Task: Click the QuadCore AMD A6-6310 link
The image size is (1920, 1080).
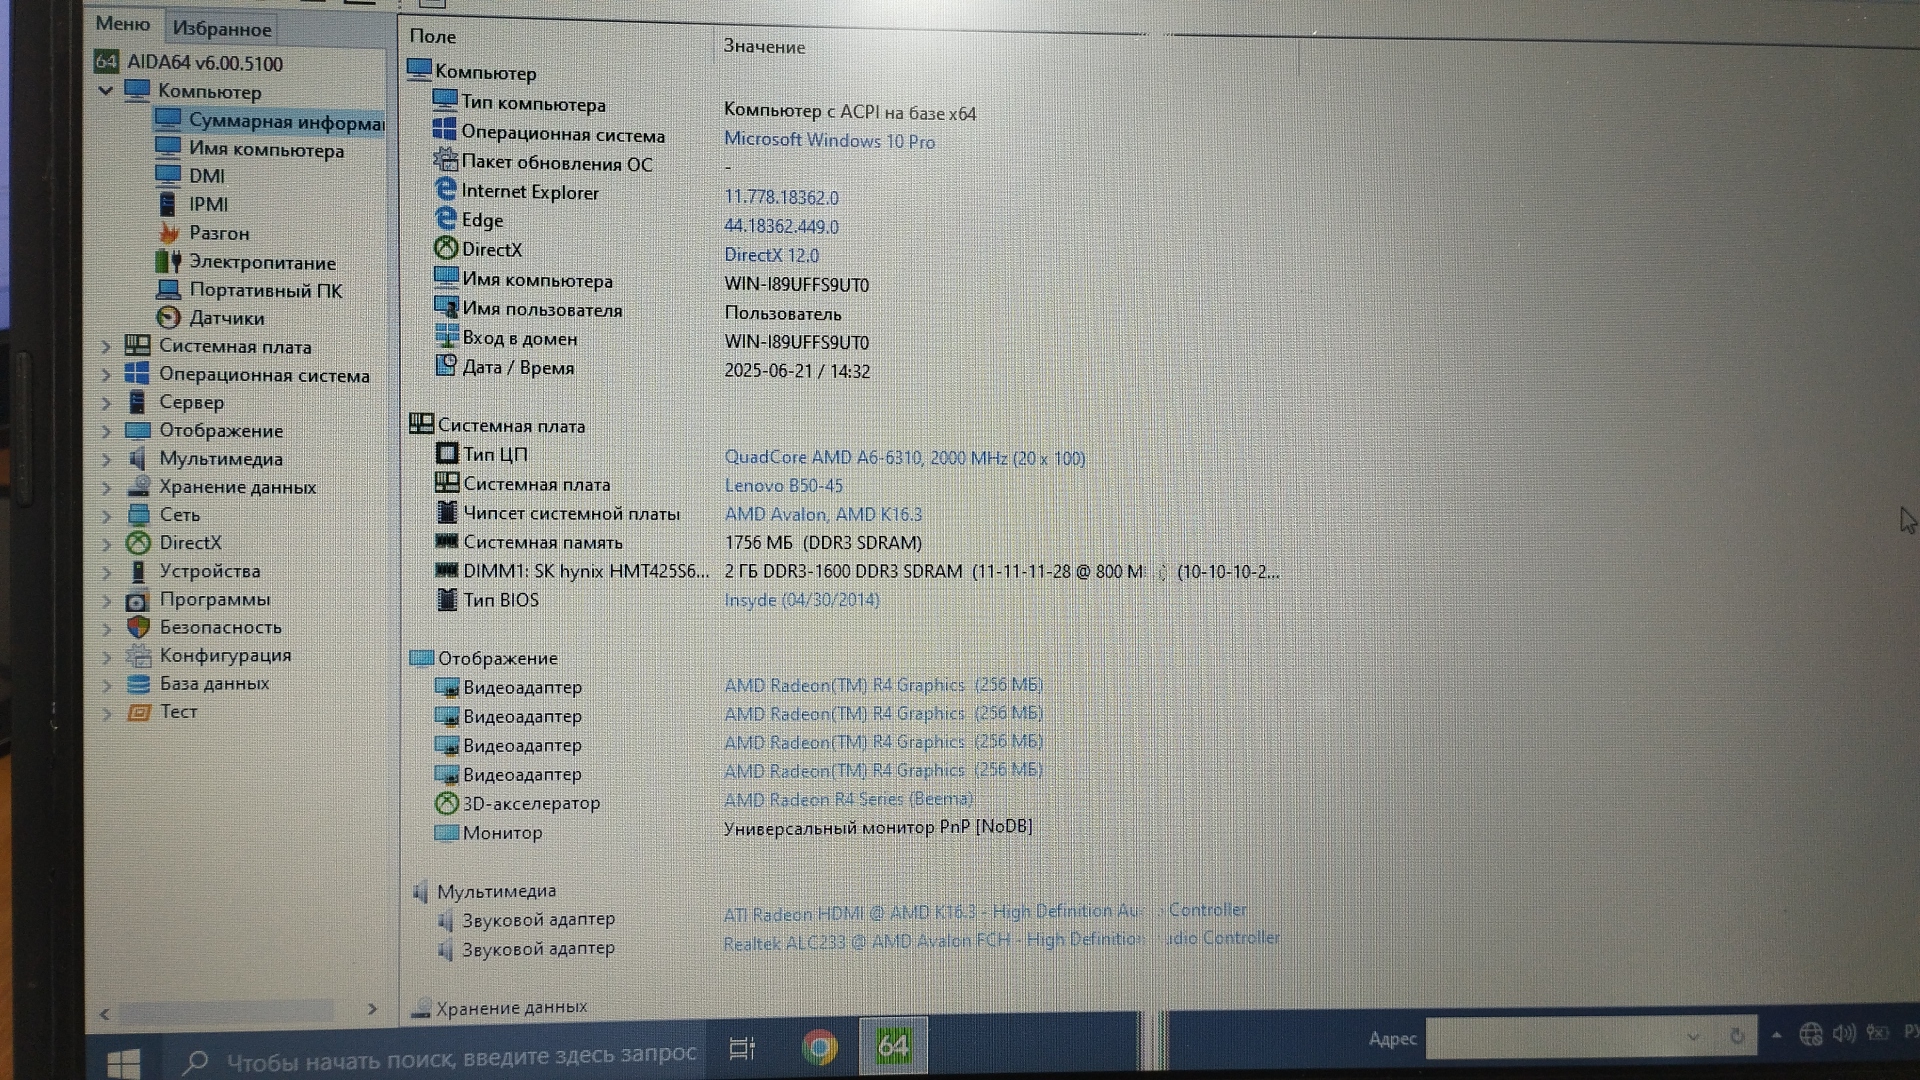Action: point(904,458)
